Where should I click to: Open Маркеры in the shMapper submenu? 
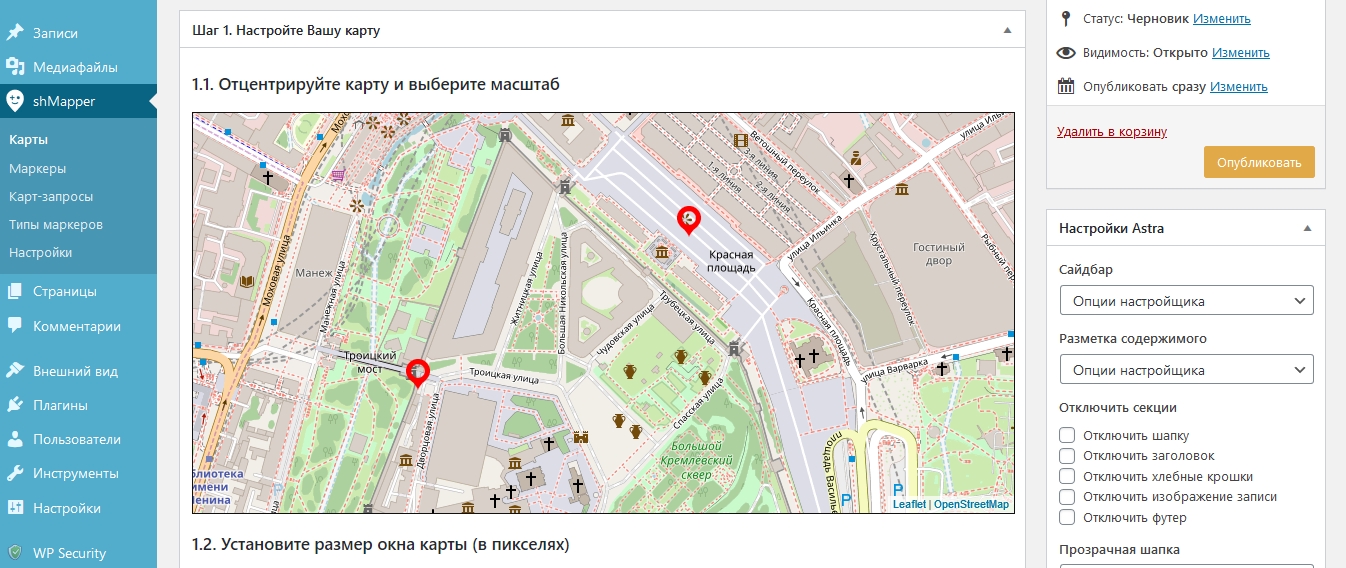38,168
